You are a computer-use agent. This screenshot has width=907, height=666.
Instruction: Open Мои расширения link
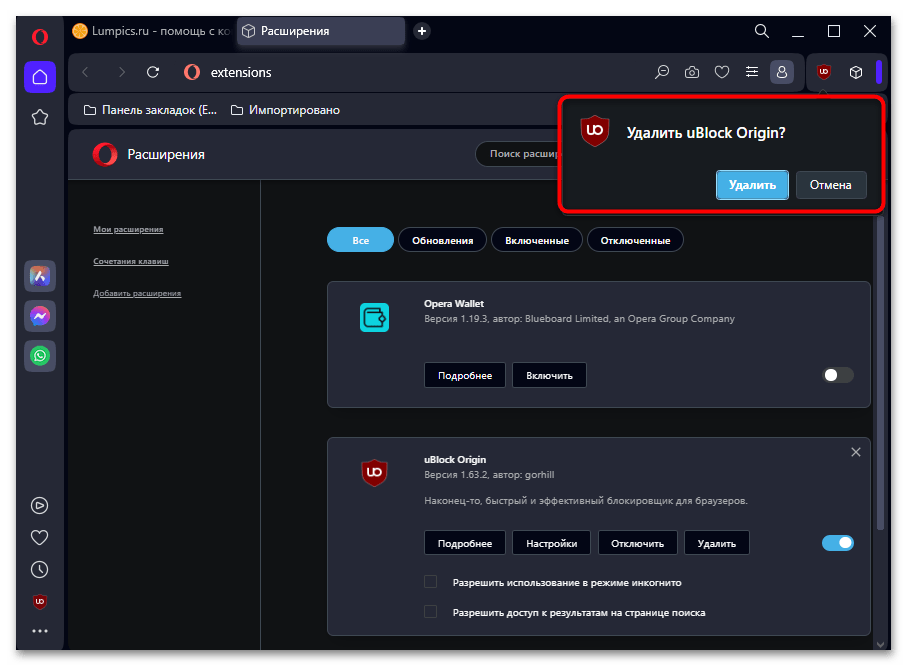(x=128, y=230)
